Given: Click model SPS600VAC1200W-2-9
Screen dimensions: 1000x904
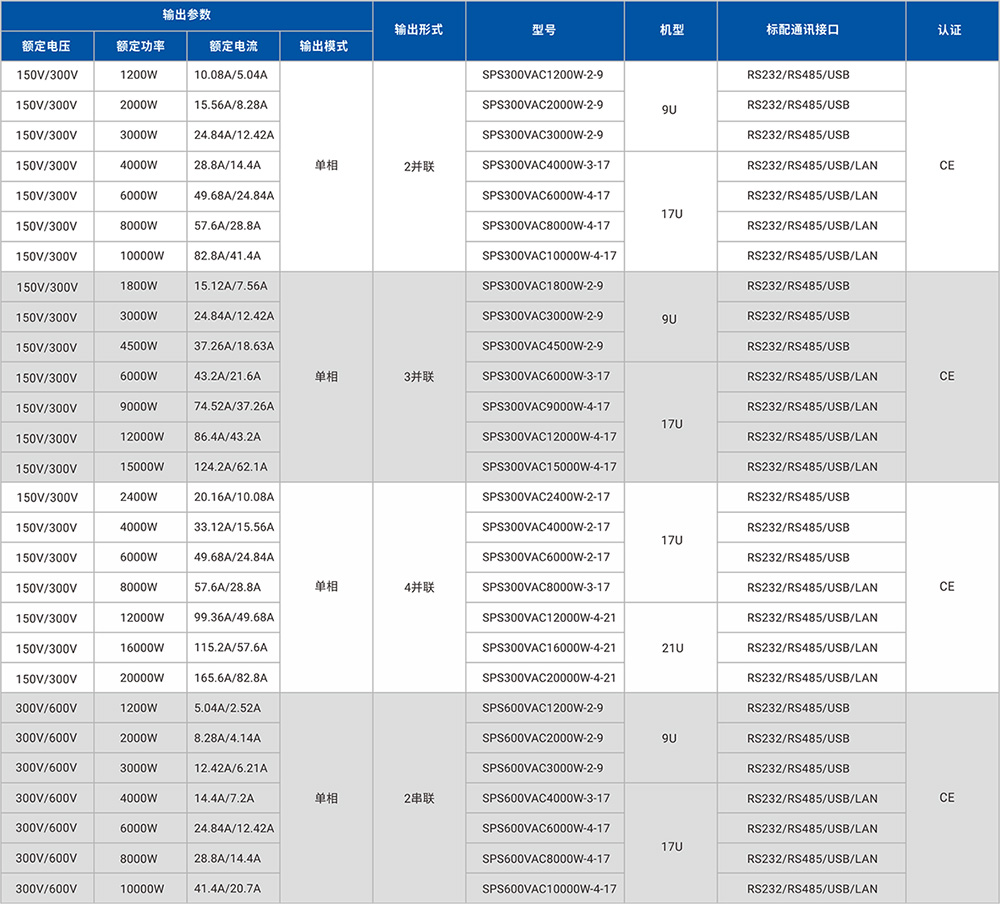Looking at the screenshot, I should [x=545, y=708].
